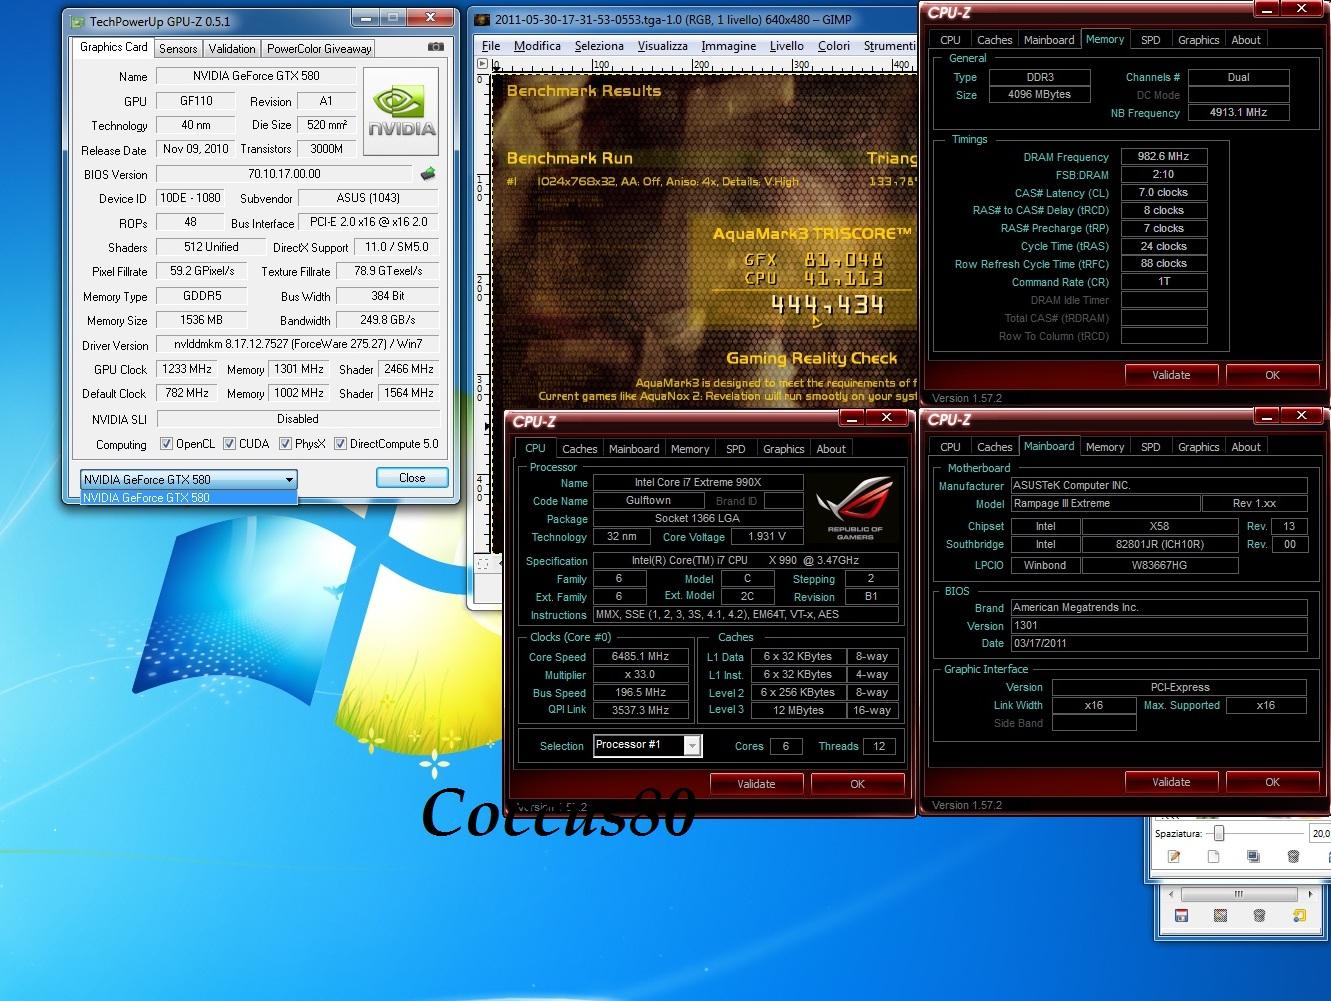Switch to the Sensors tab in GPU-Z

click(x=178, y=48)
